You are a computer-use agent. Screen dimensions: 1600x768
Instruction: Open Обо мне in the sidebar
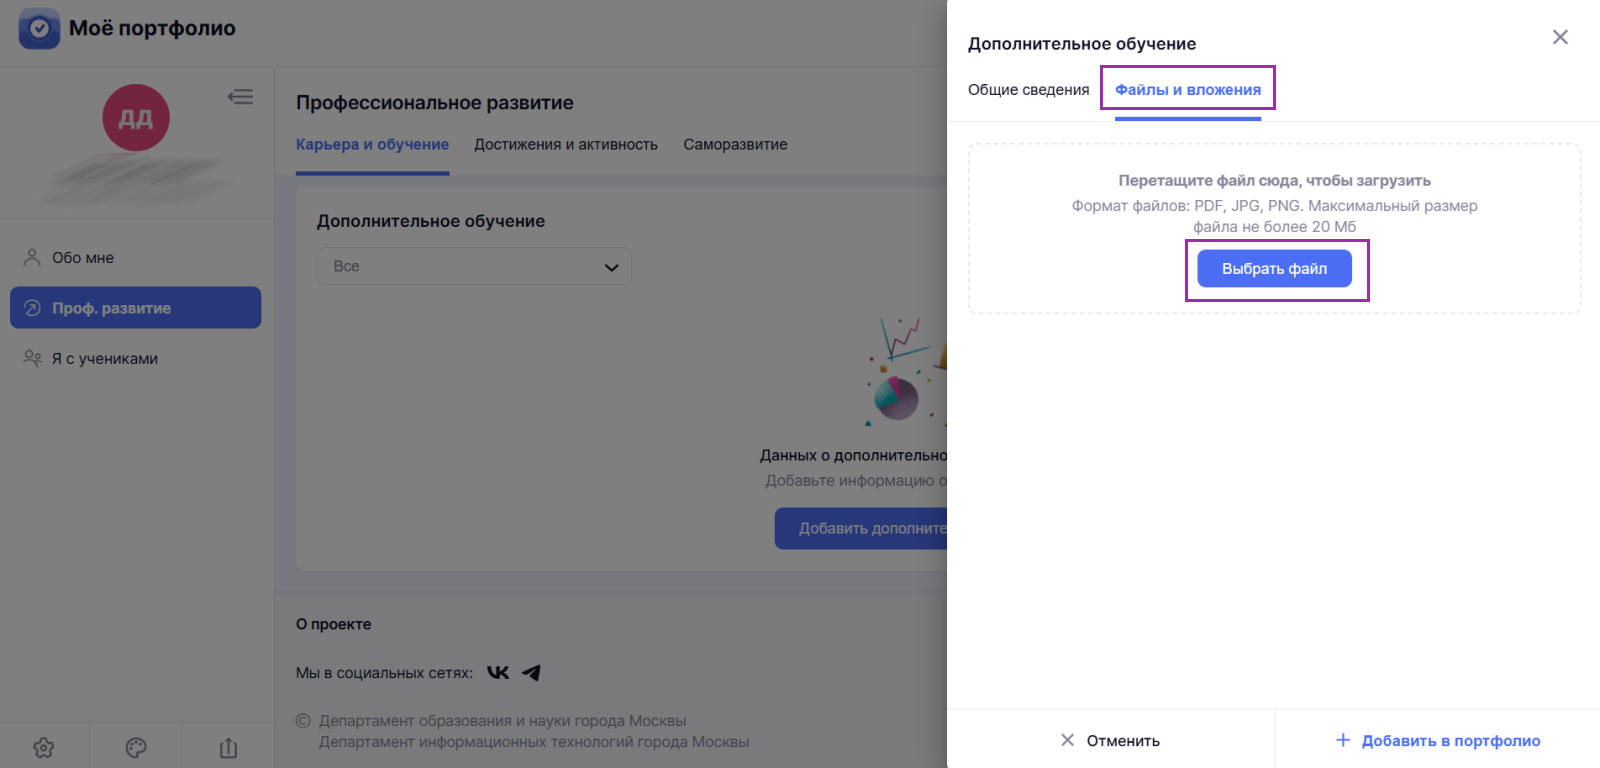(83, 258)
